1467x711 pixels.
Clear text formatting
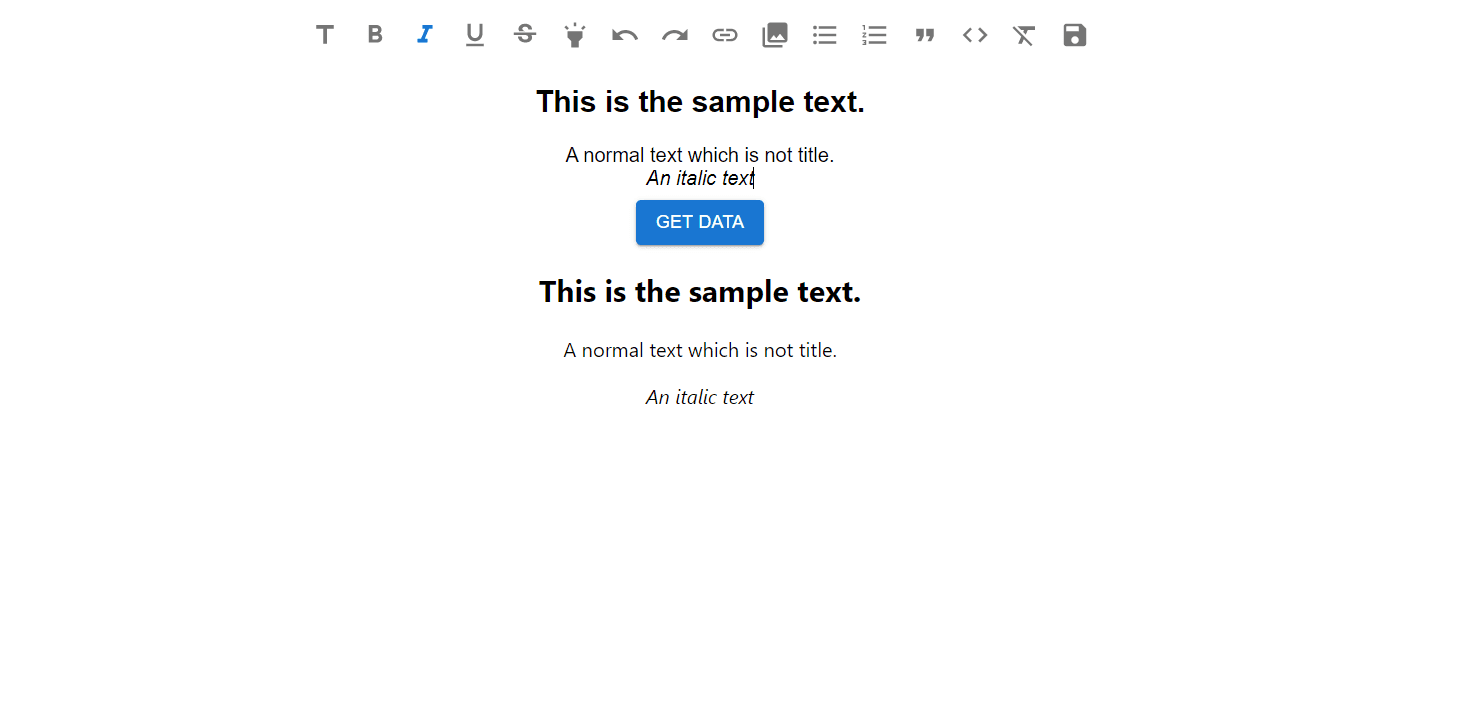point(1025,35)
